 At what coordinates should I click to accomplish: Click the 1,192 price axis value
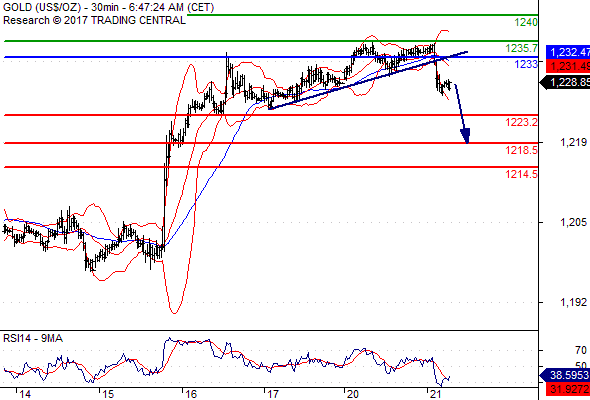pos(573,302)
